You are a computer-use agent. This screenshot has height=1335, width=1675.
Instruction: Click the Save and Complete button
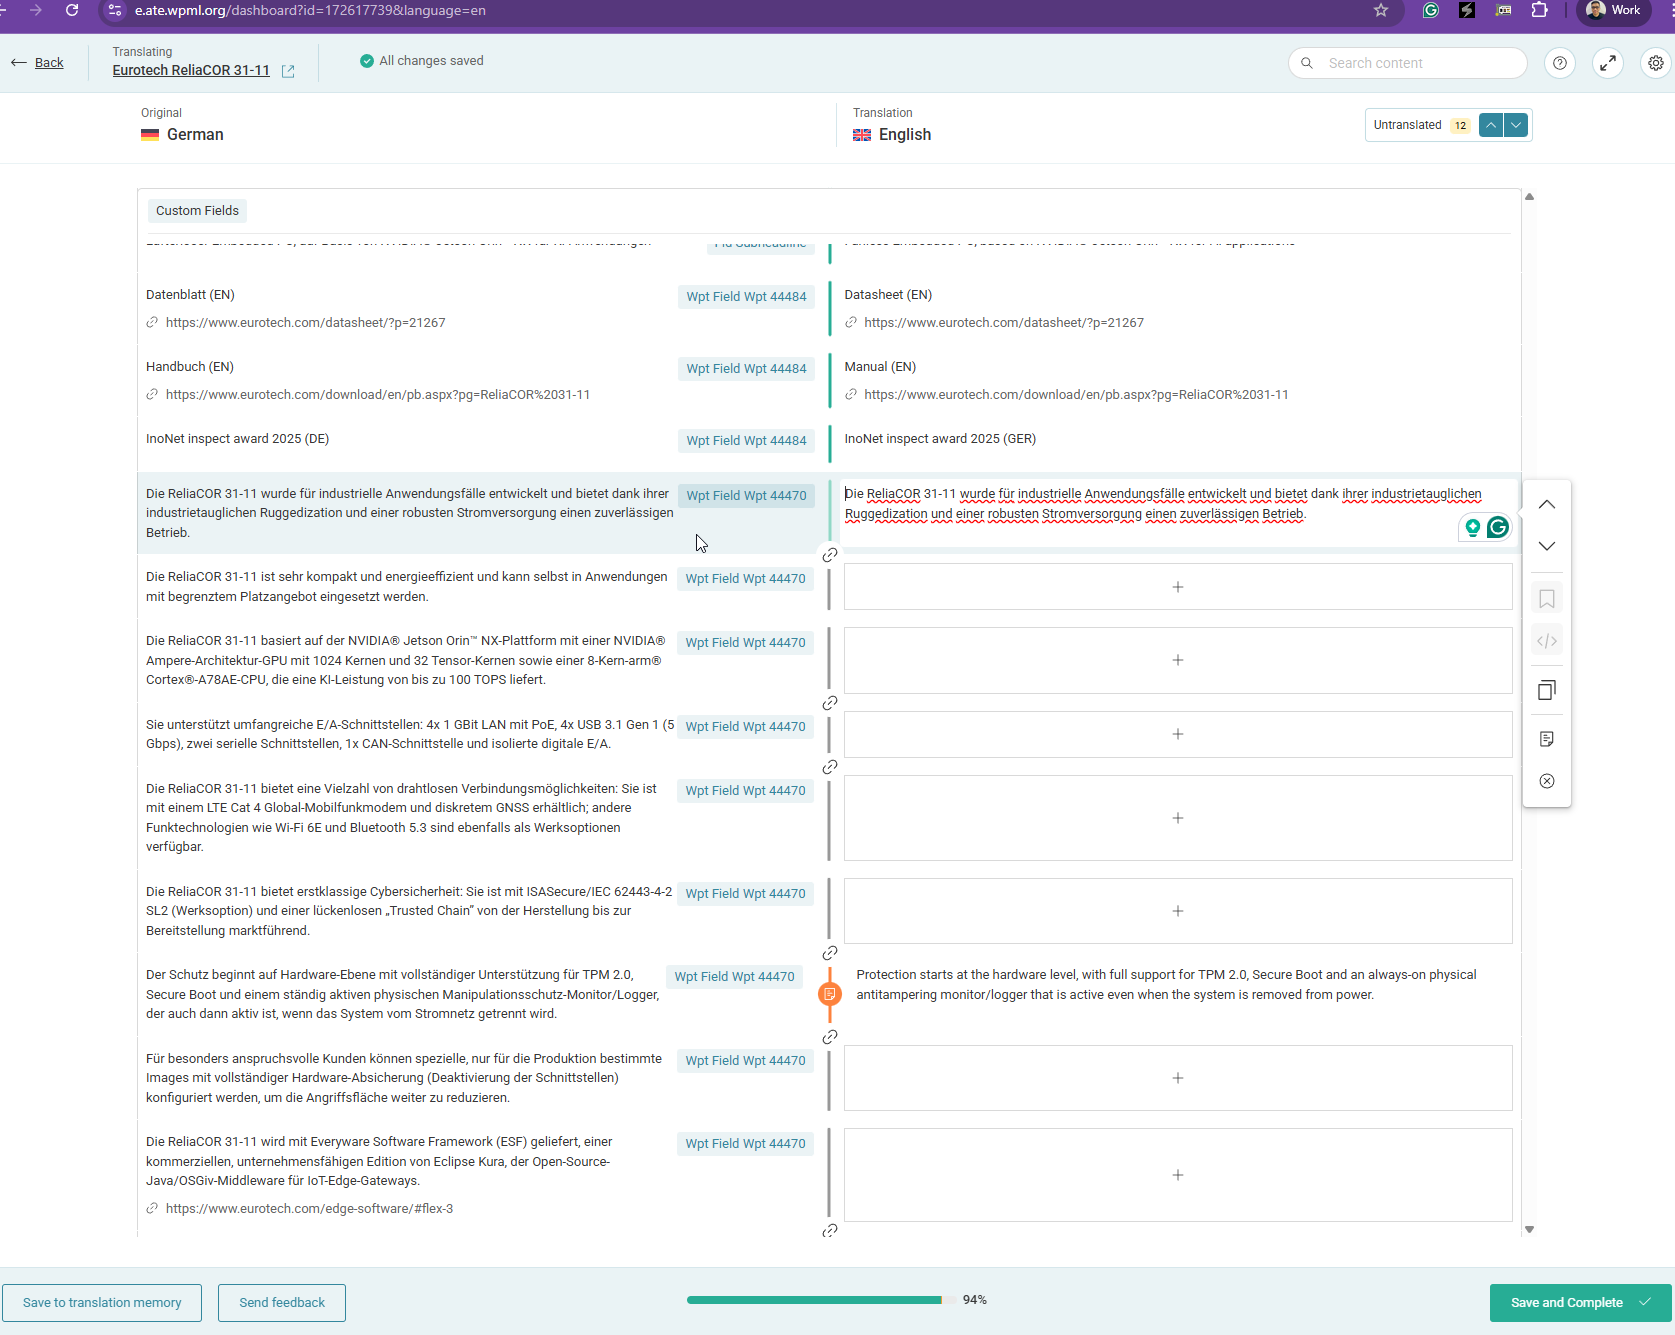click(x=1580, y=1303)
